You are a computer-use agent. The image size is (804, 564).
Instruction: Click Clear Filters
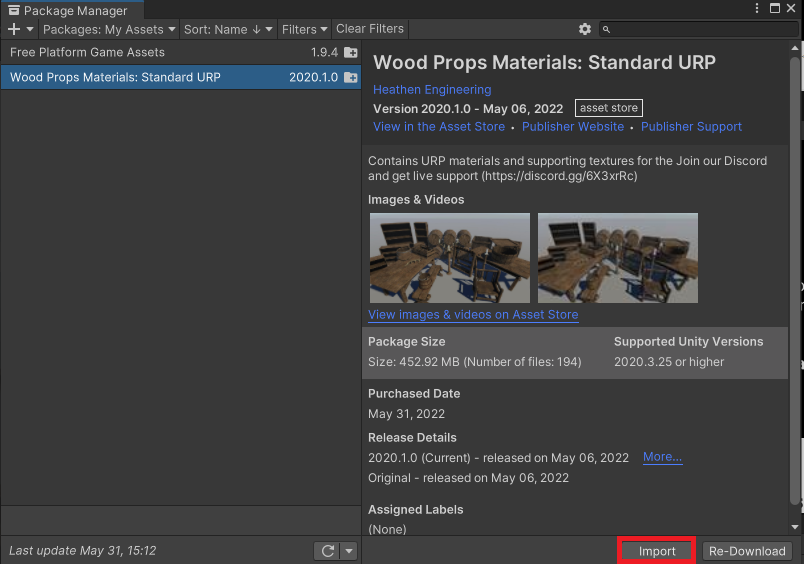pyautogui.click(x=370, y=29)
